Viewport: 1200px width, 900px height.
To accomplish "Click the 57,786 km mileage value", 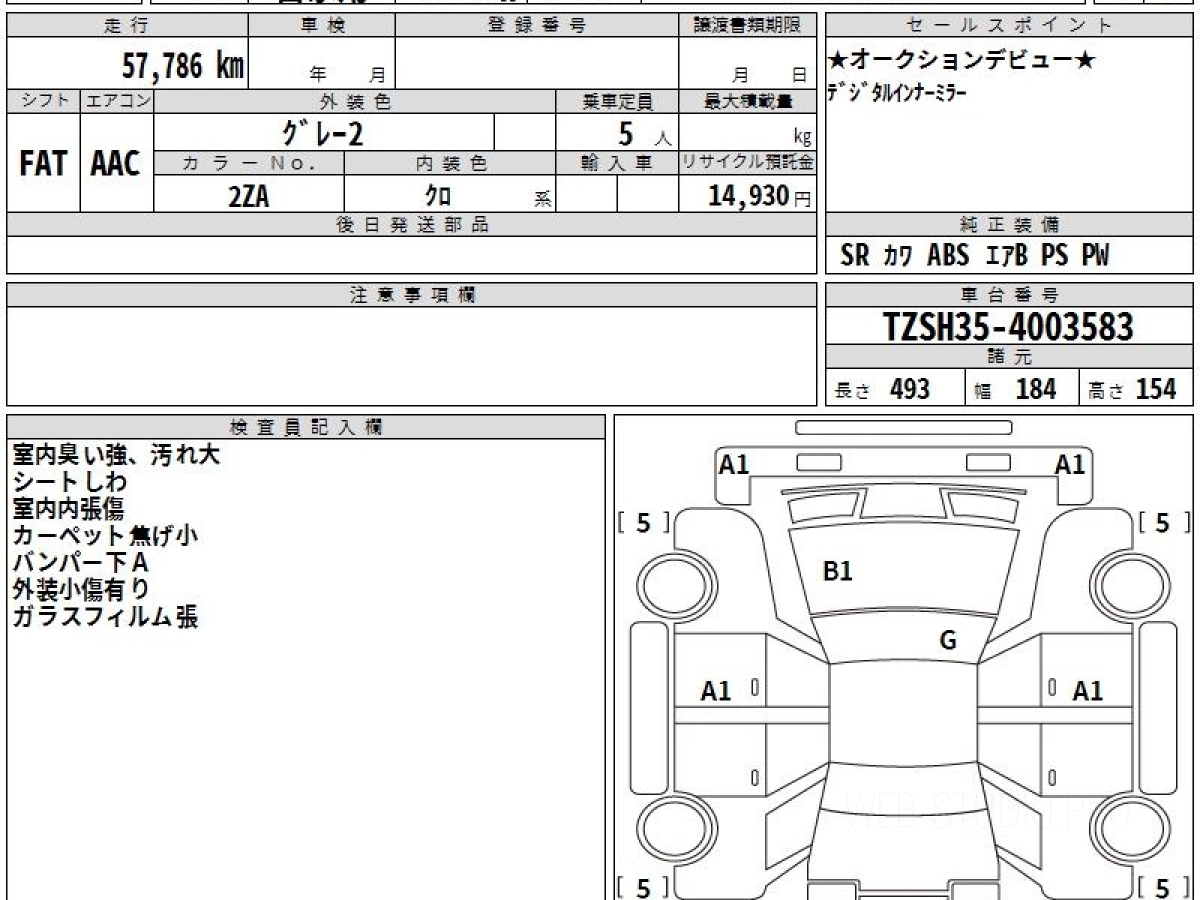I will pos(182,66).
